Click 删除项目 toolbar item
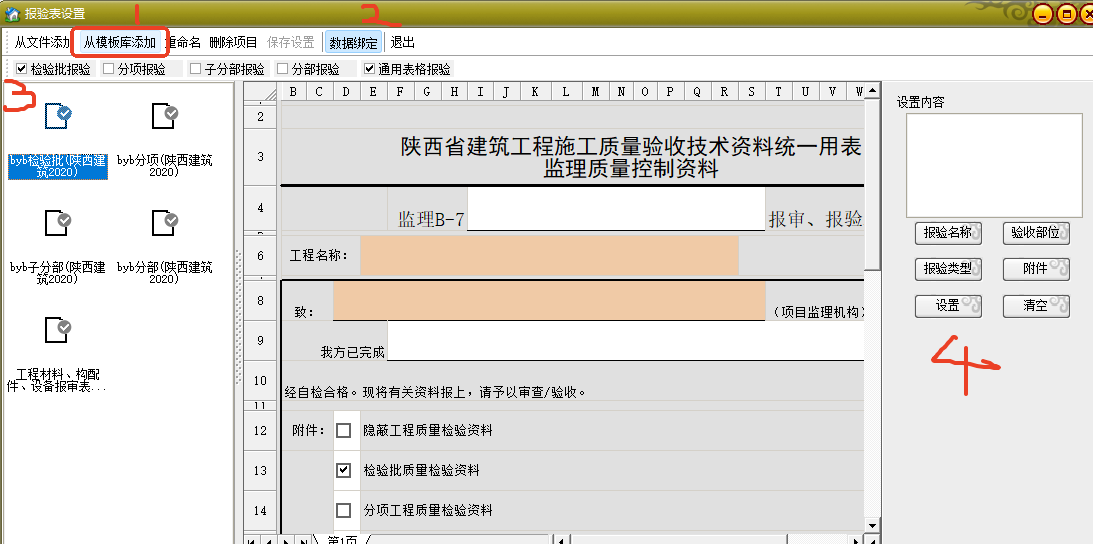 click(234, 43)
